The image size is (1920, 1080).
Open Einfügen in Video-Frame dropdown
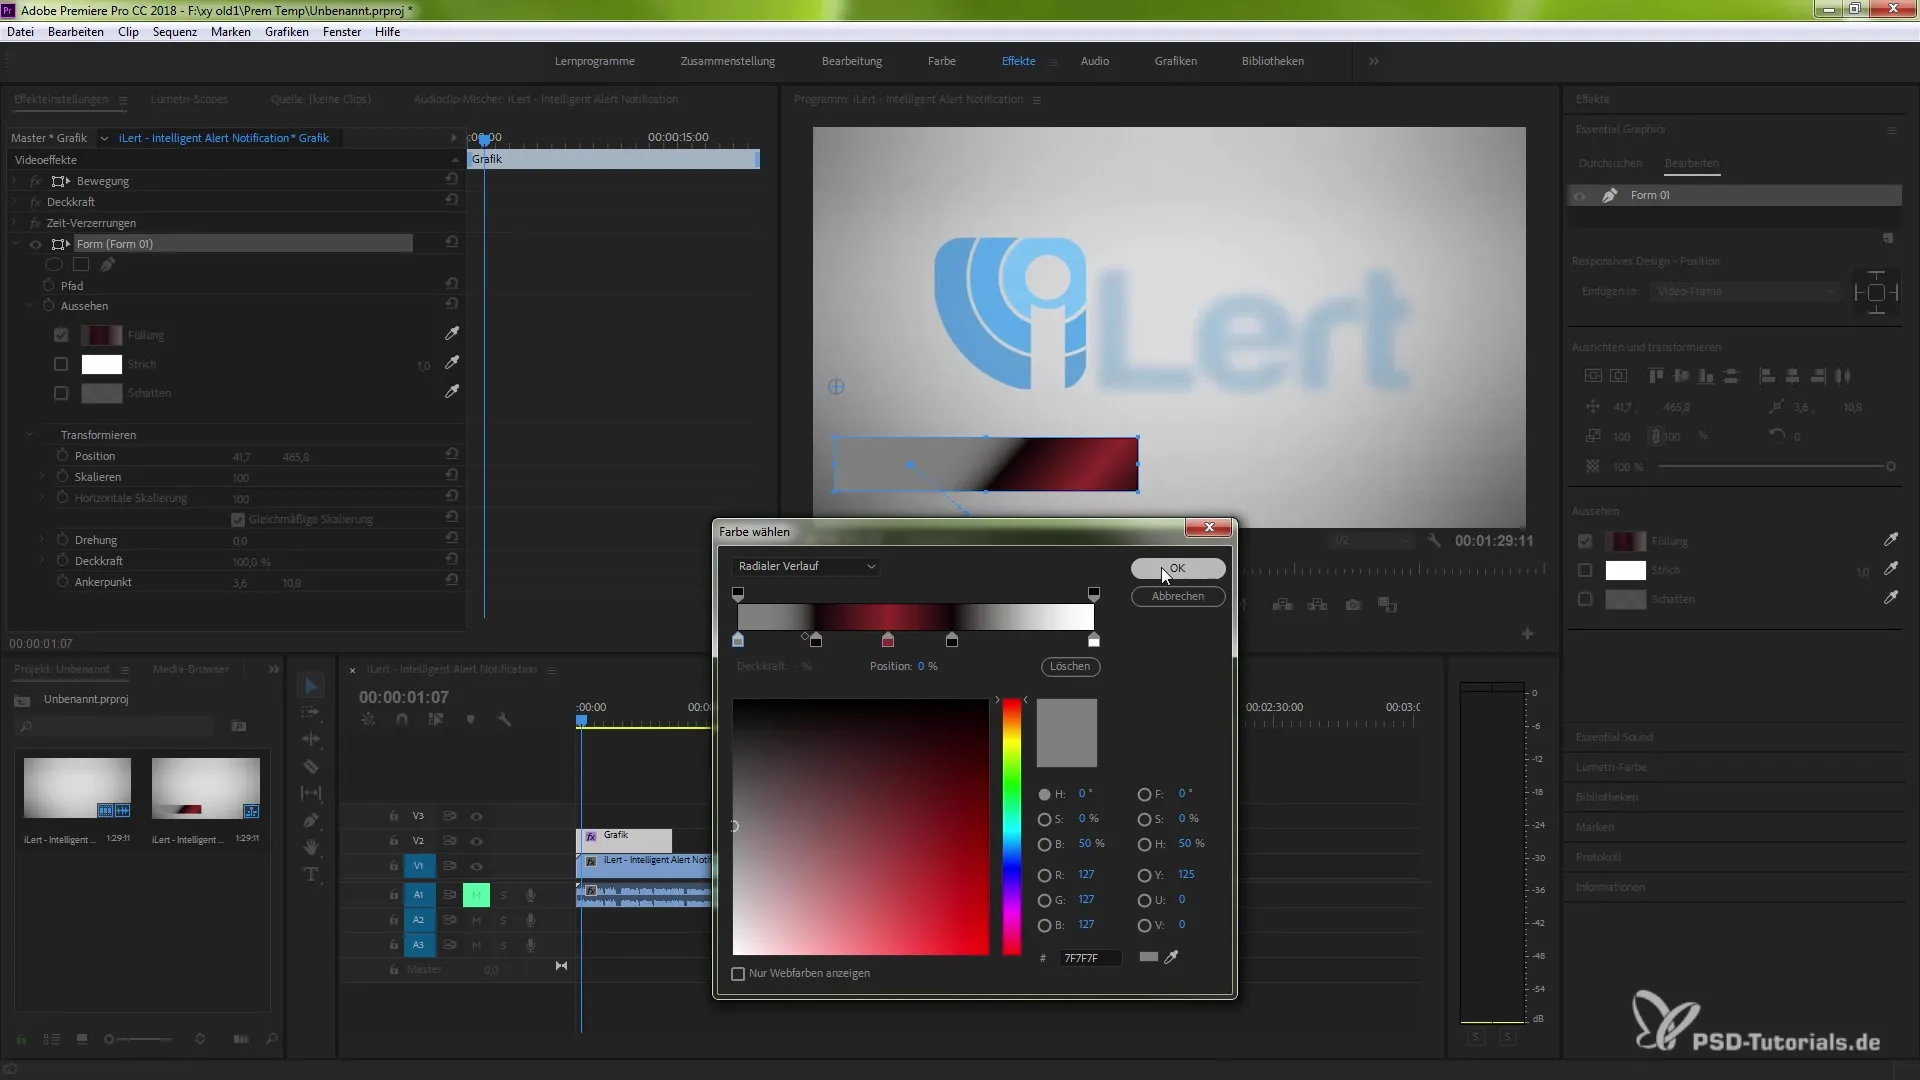tap(1744, 291)
